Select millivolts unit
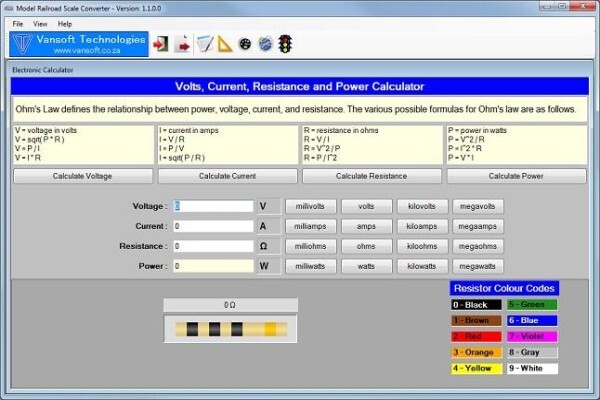Image resolution: width=600 pixels, height=400 pixels. click(x=310, y=206)
